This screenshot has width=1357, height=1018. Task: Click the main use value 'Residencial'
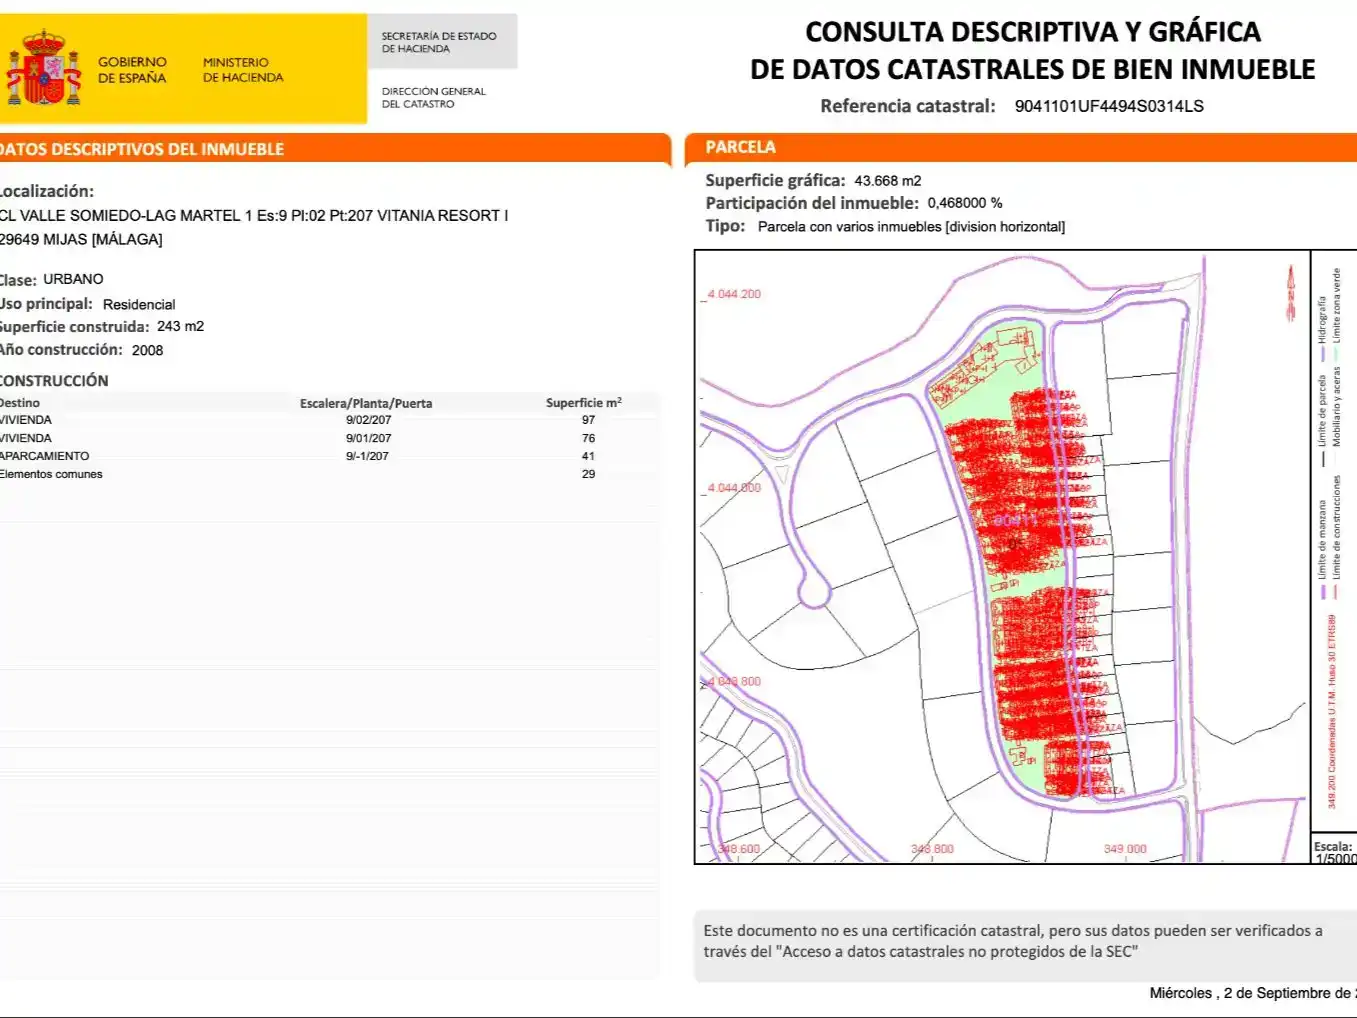[139, 304]
